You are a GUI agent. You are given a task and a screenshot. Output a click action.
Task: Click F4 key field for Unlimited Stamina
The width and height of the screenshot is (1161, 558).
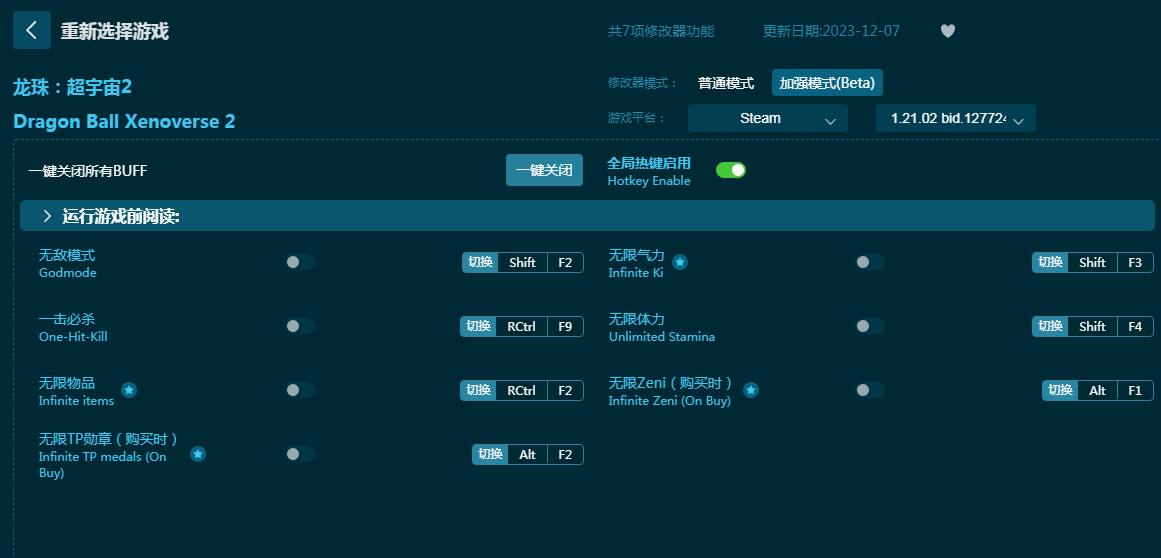[1135, 326]
